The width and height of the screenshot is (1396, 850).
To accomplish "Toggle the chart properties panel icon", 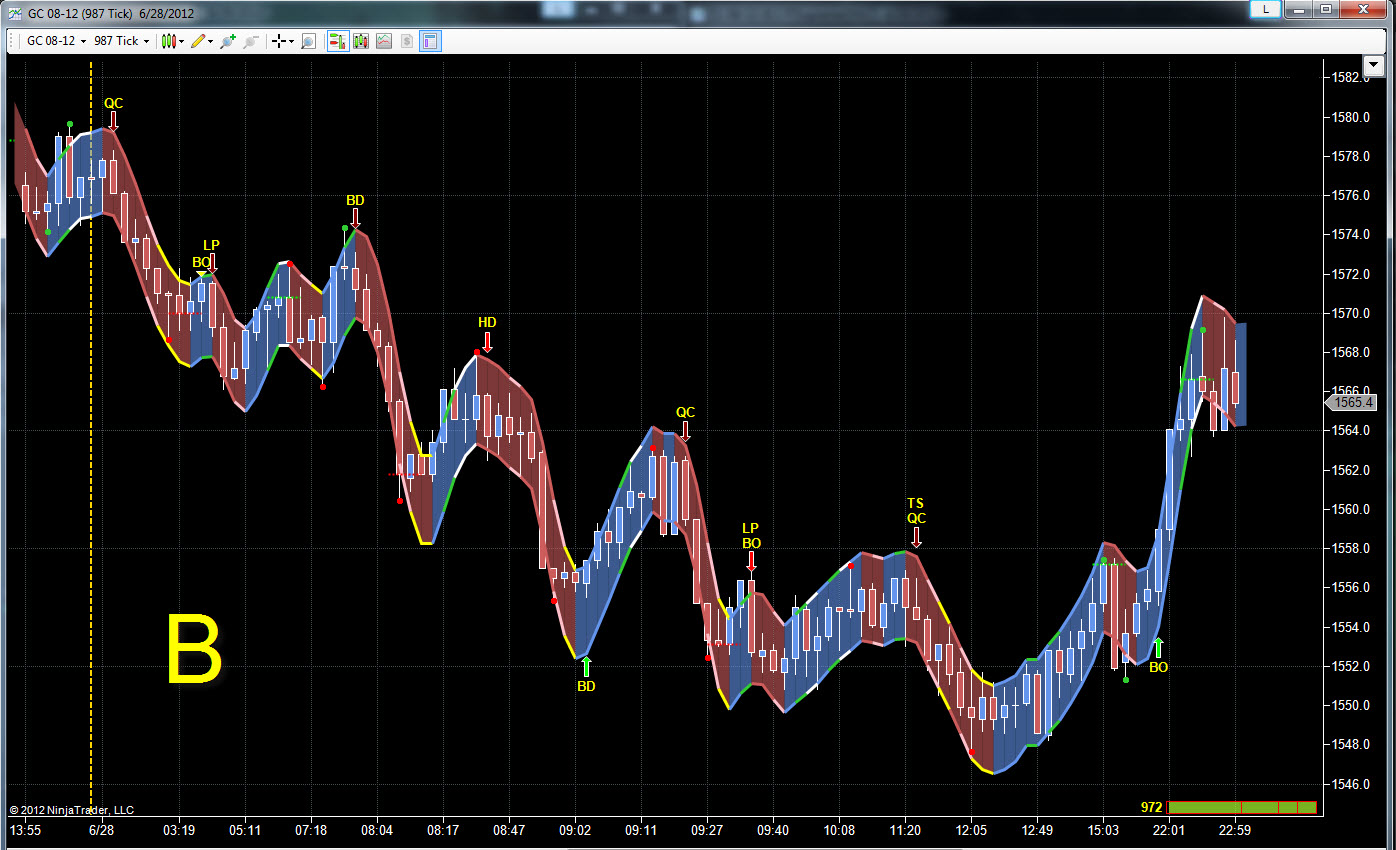I will [x=431, y=41].
